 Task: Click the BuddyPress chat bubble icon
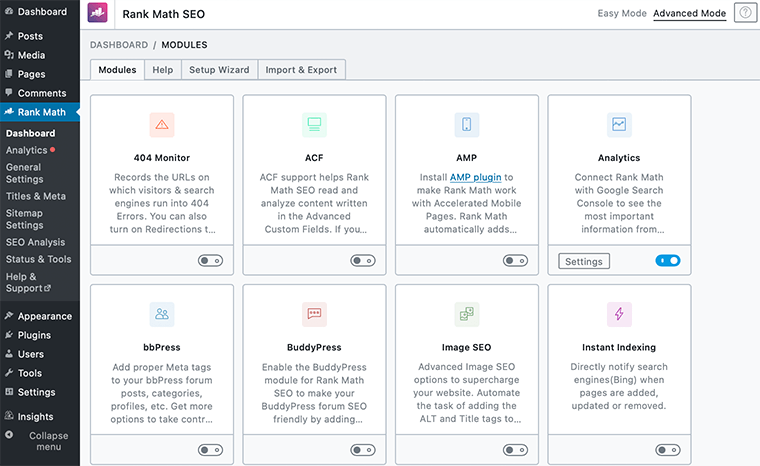coord(314,314)
